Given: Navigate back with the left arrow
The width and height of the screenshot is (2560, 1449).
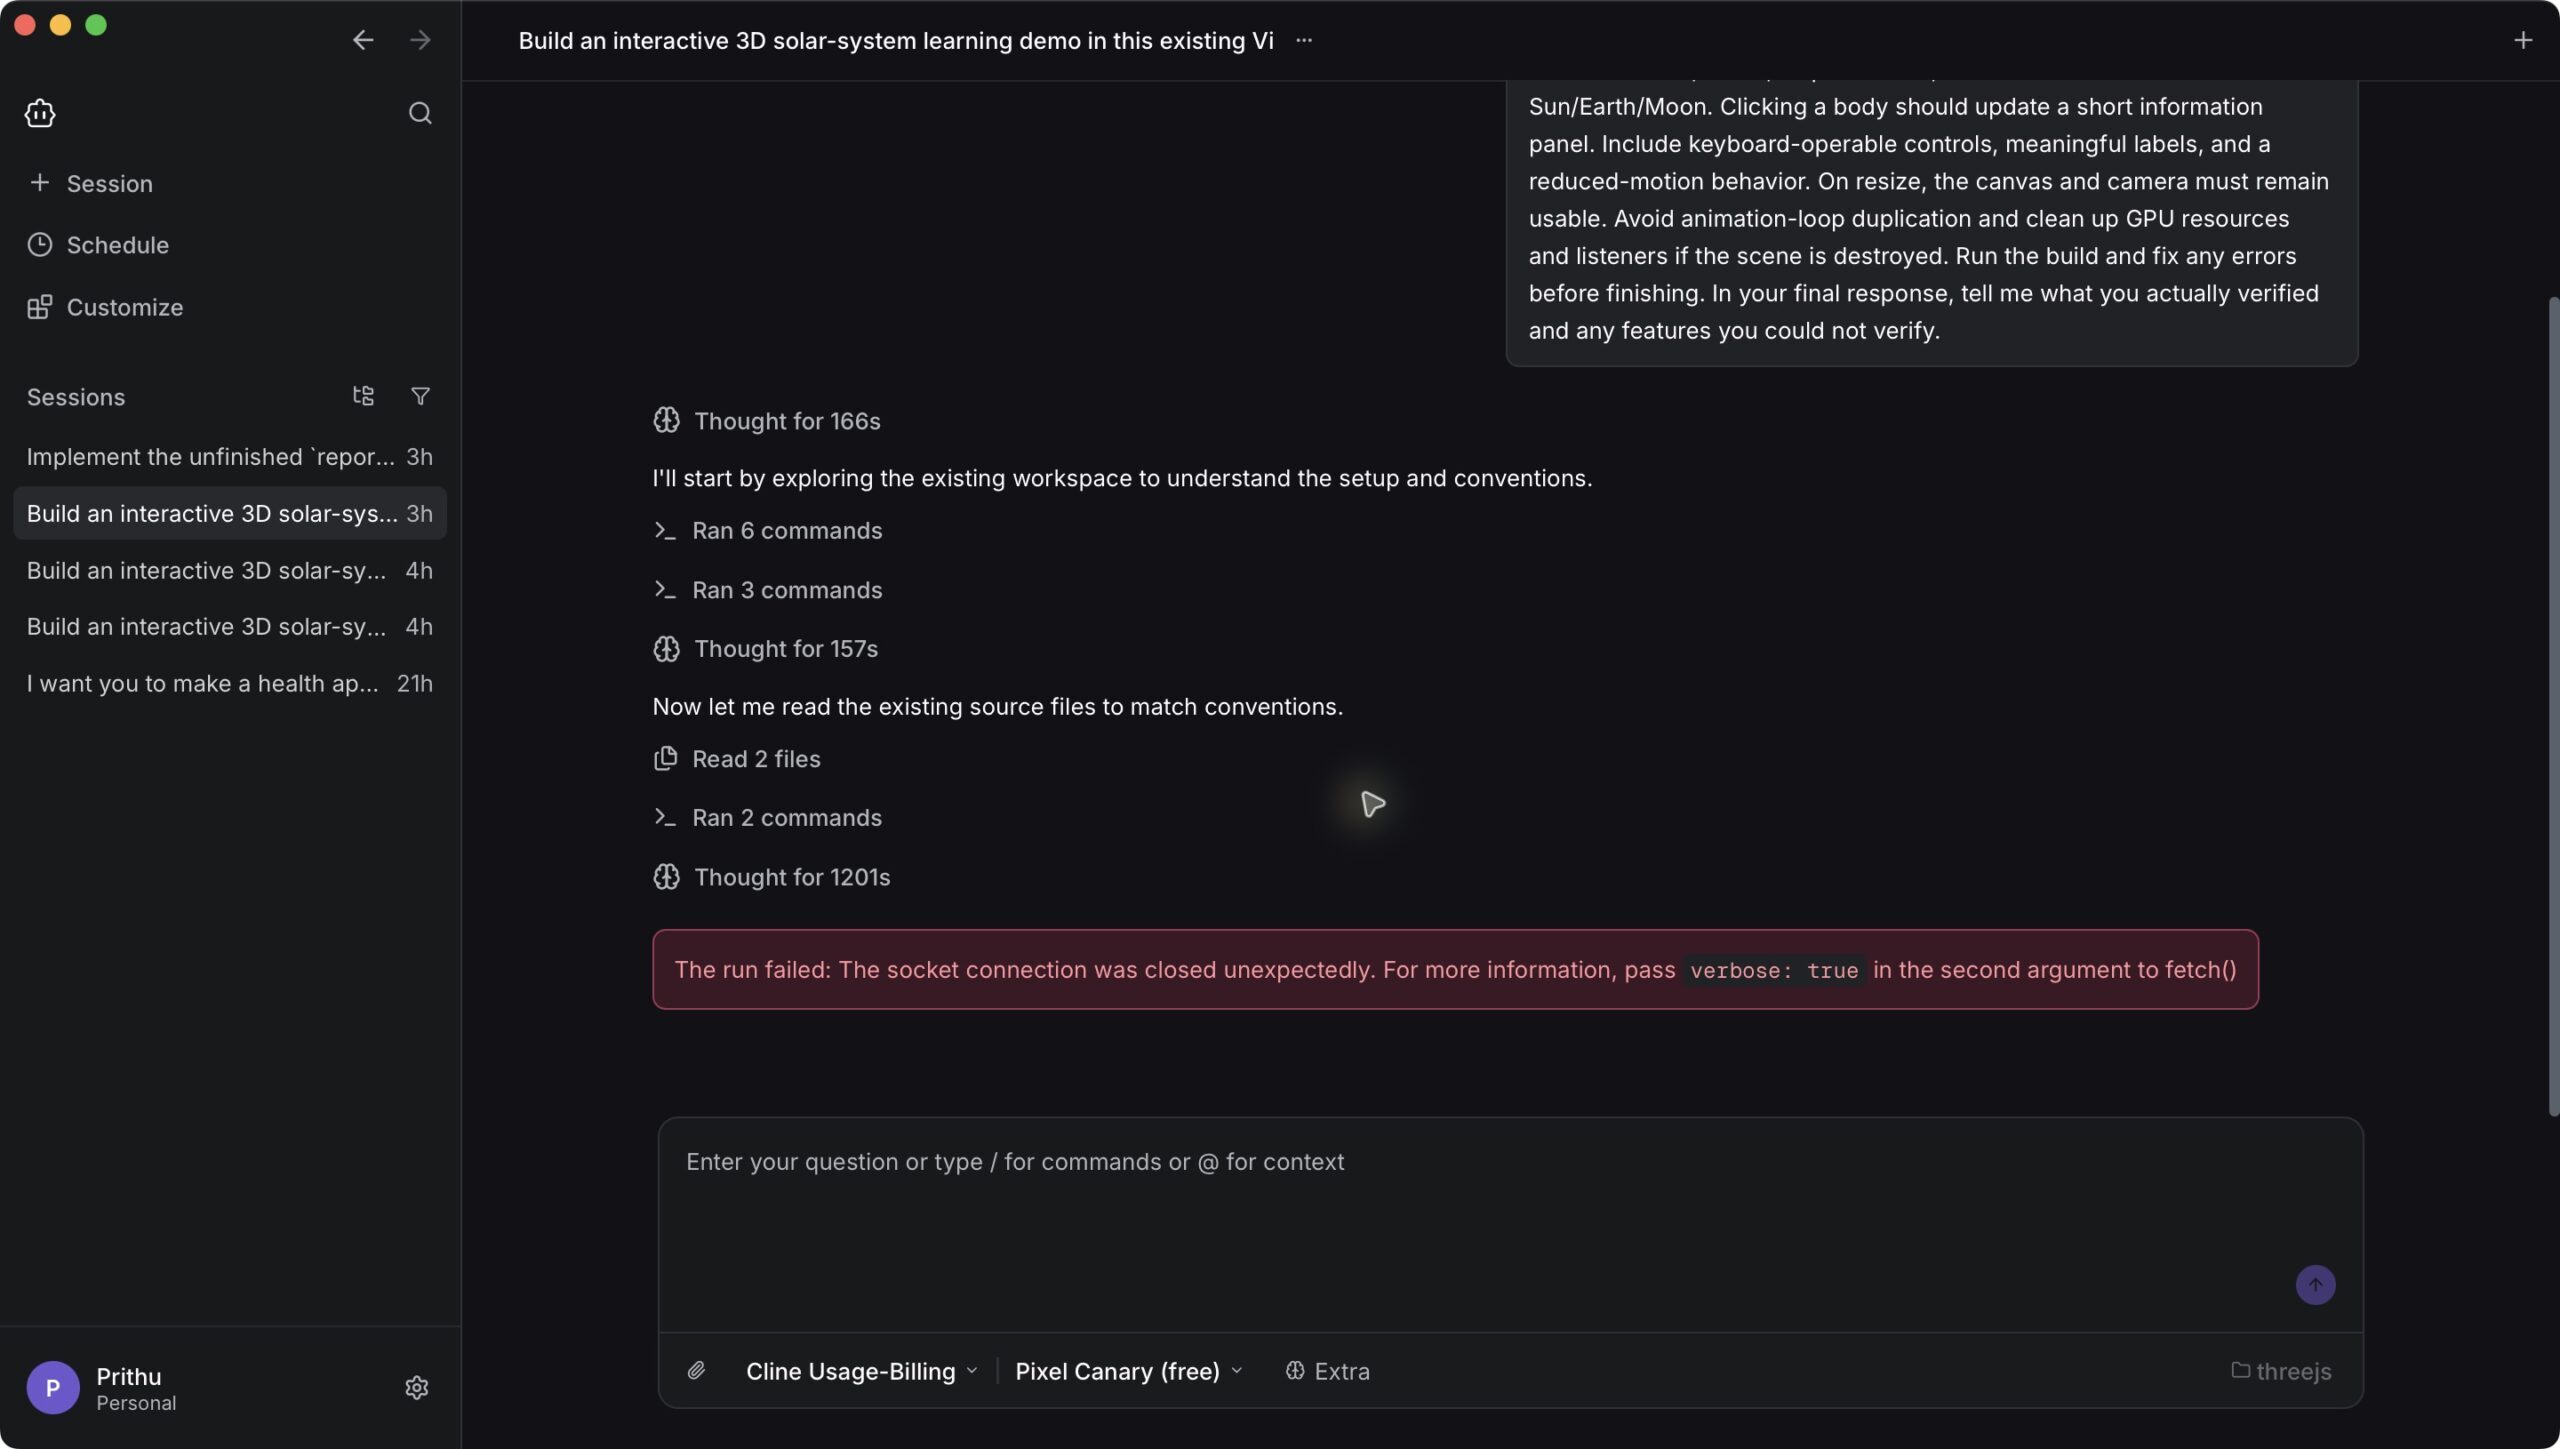Looking at the screenshot, I should click(x=363, y=40).
